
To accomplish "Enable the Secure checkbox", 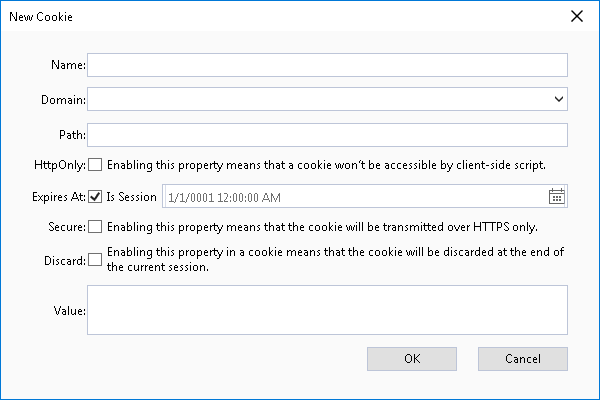I will [95, 227].
